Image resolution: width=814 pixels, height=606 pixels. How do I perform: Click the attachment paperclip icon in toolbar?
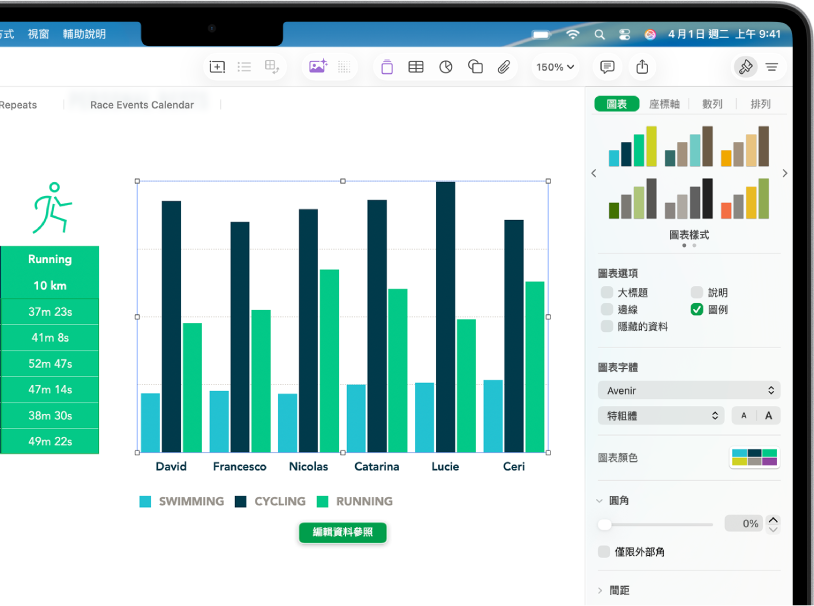pos(505,67)
